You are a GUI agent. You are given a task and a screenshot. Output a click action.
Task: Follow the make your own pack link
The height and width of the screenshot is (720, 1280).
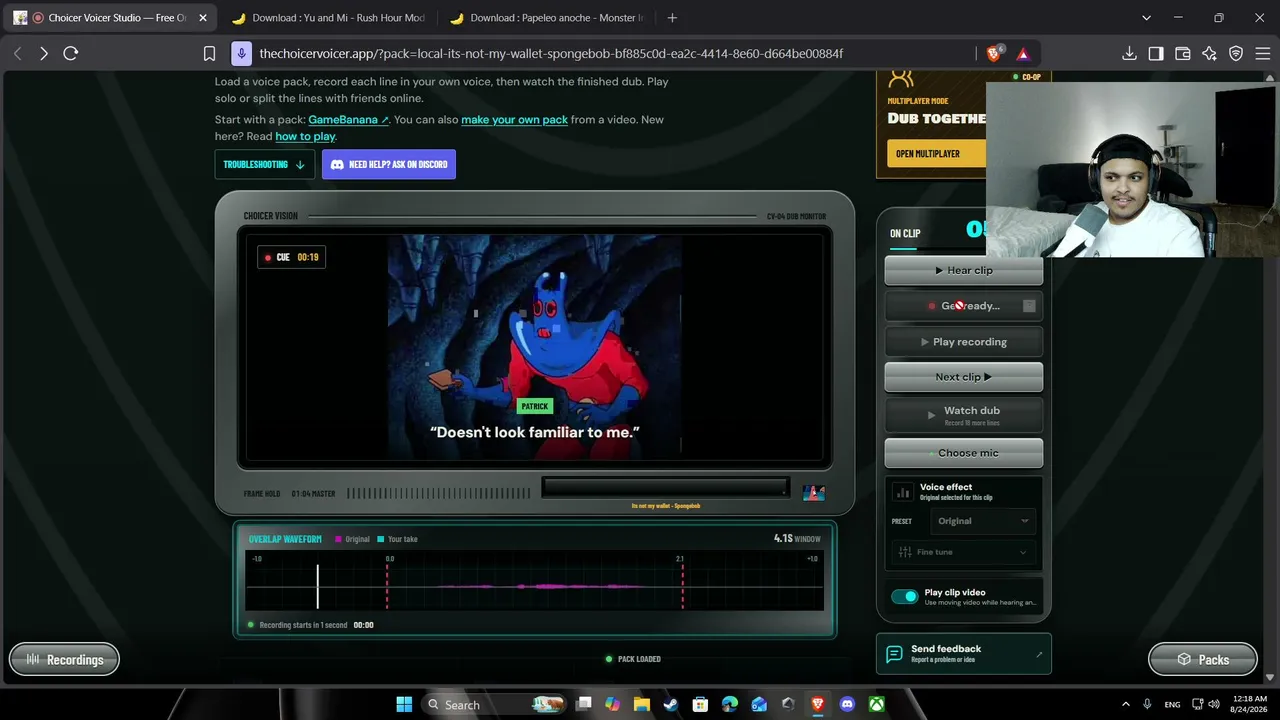click(514, 120)
